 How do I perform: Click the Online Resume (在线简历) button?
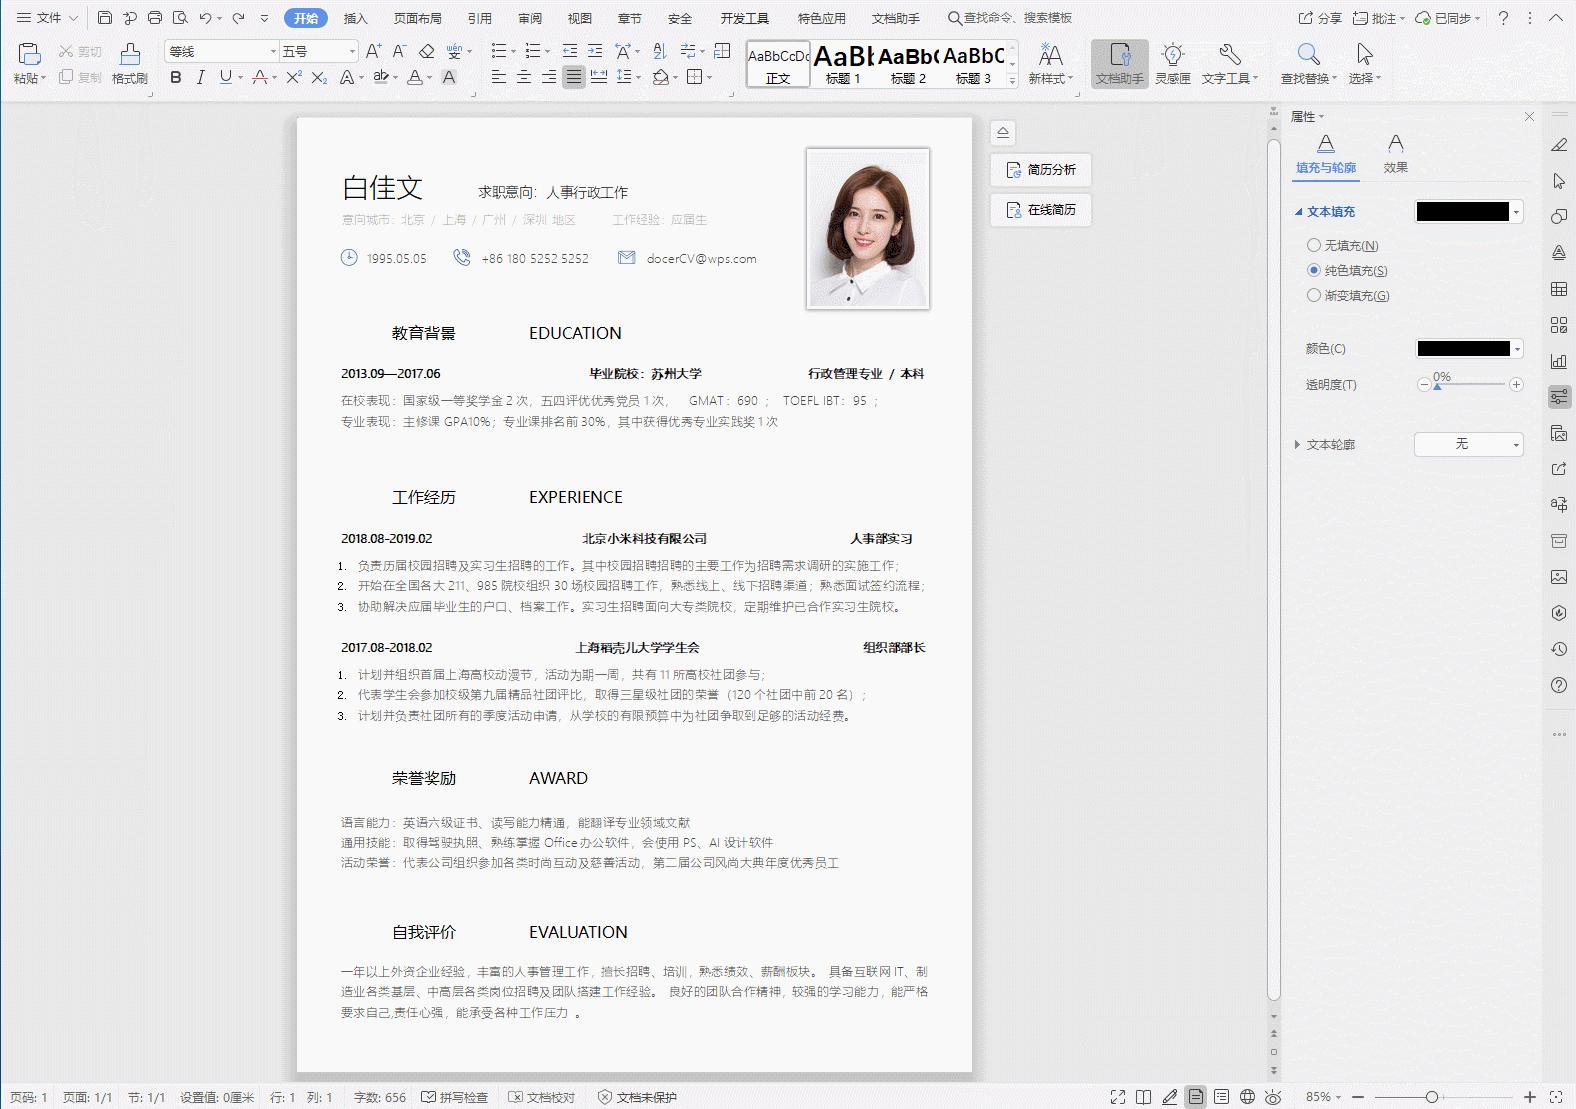pyautogui.click(x=1041, y=210)
